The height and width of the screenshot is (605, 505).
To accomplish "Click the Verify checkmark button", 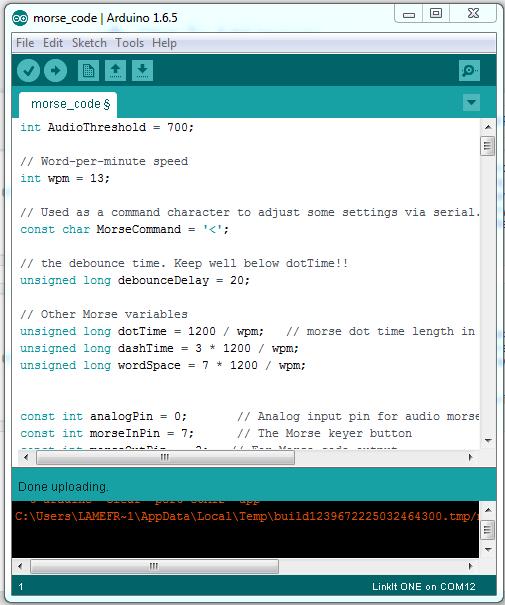I will coord(28,71).
